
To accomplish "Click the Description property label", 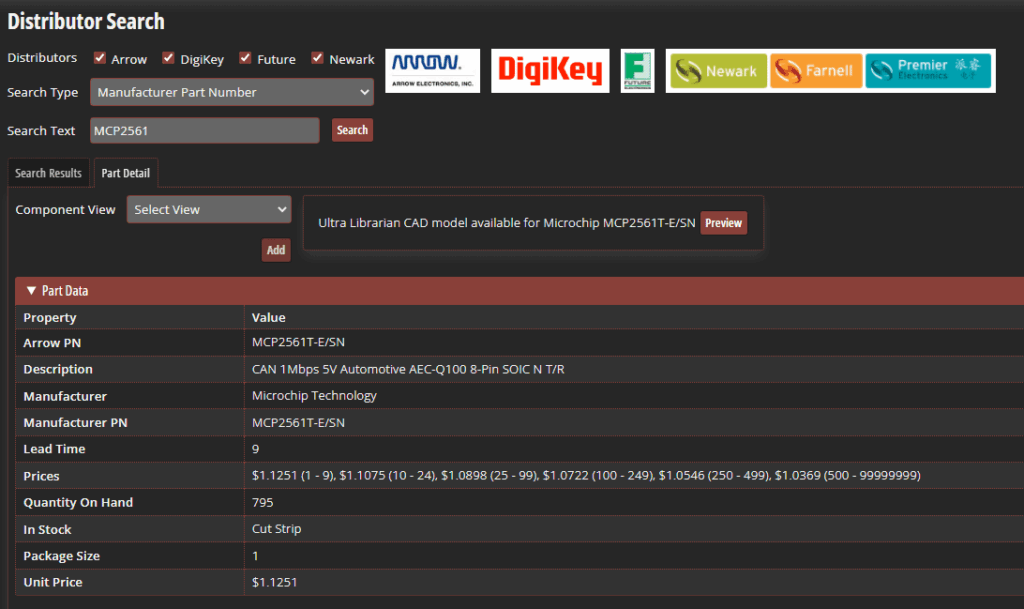I will pyautogui.click(x=58, y=369).
